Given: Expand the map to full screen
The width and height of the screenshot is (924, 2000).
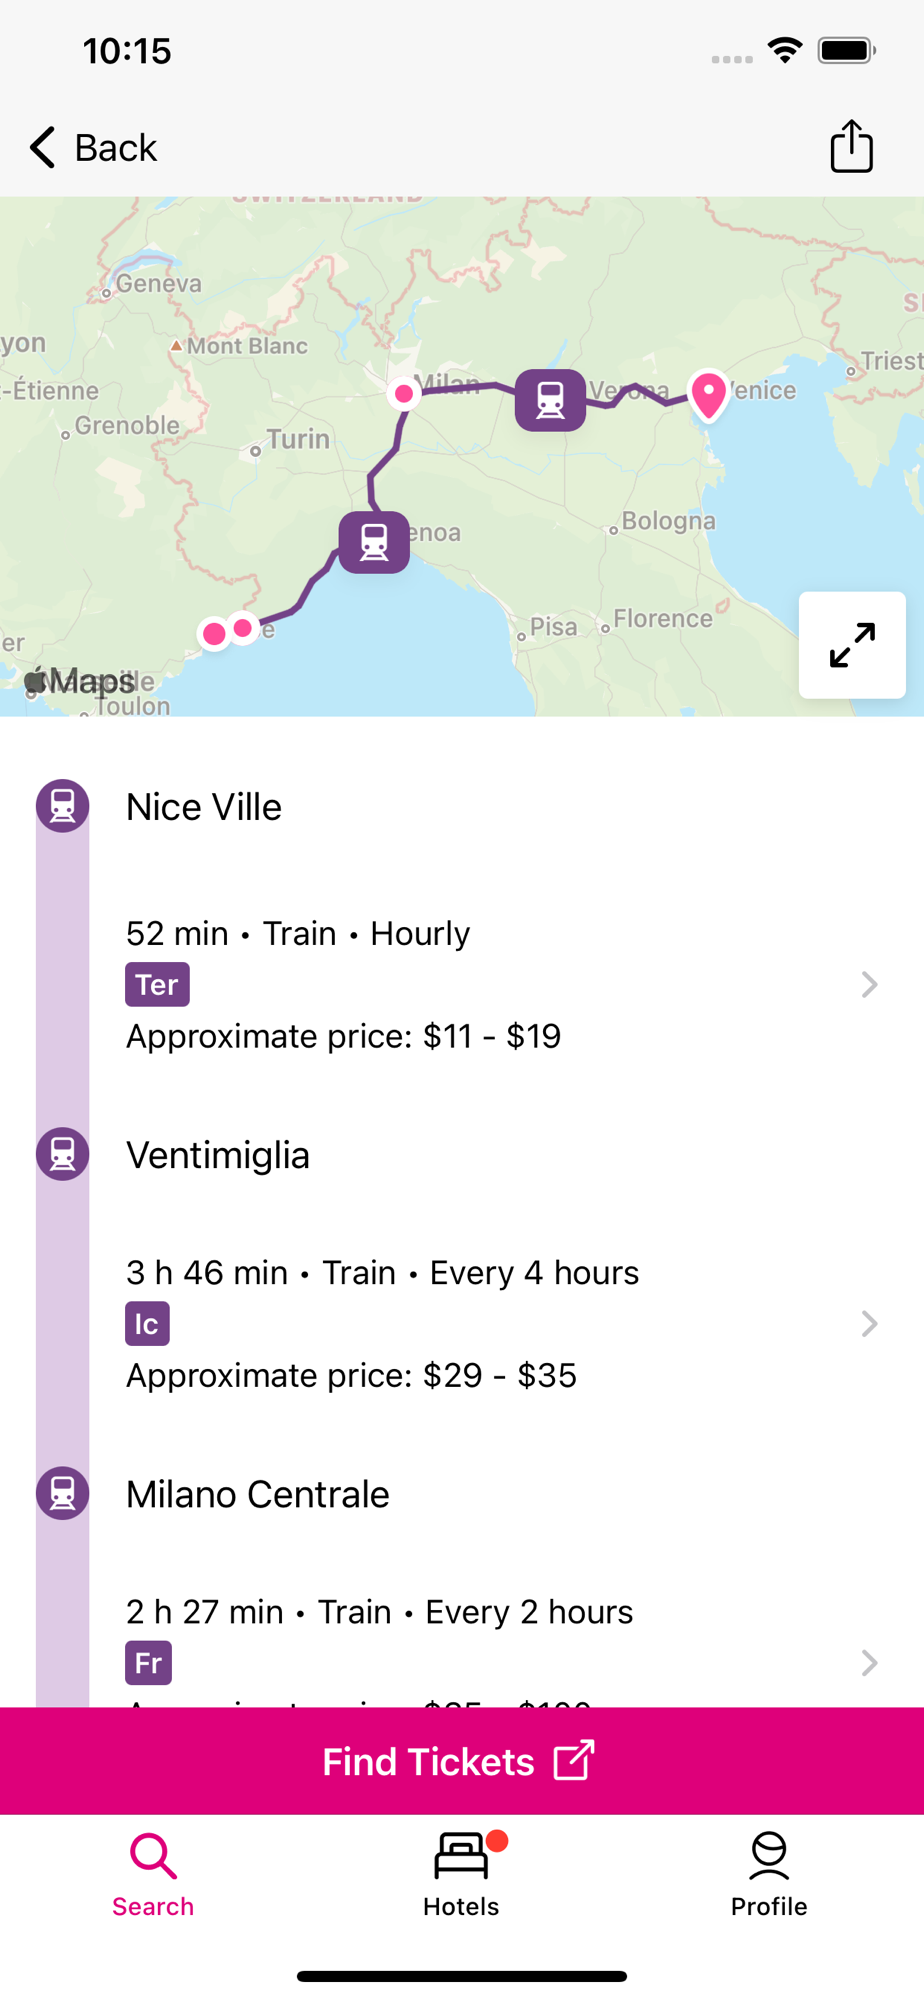Looking at the screenshot, I should (x=852, y=645).
